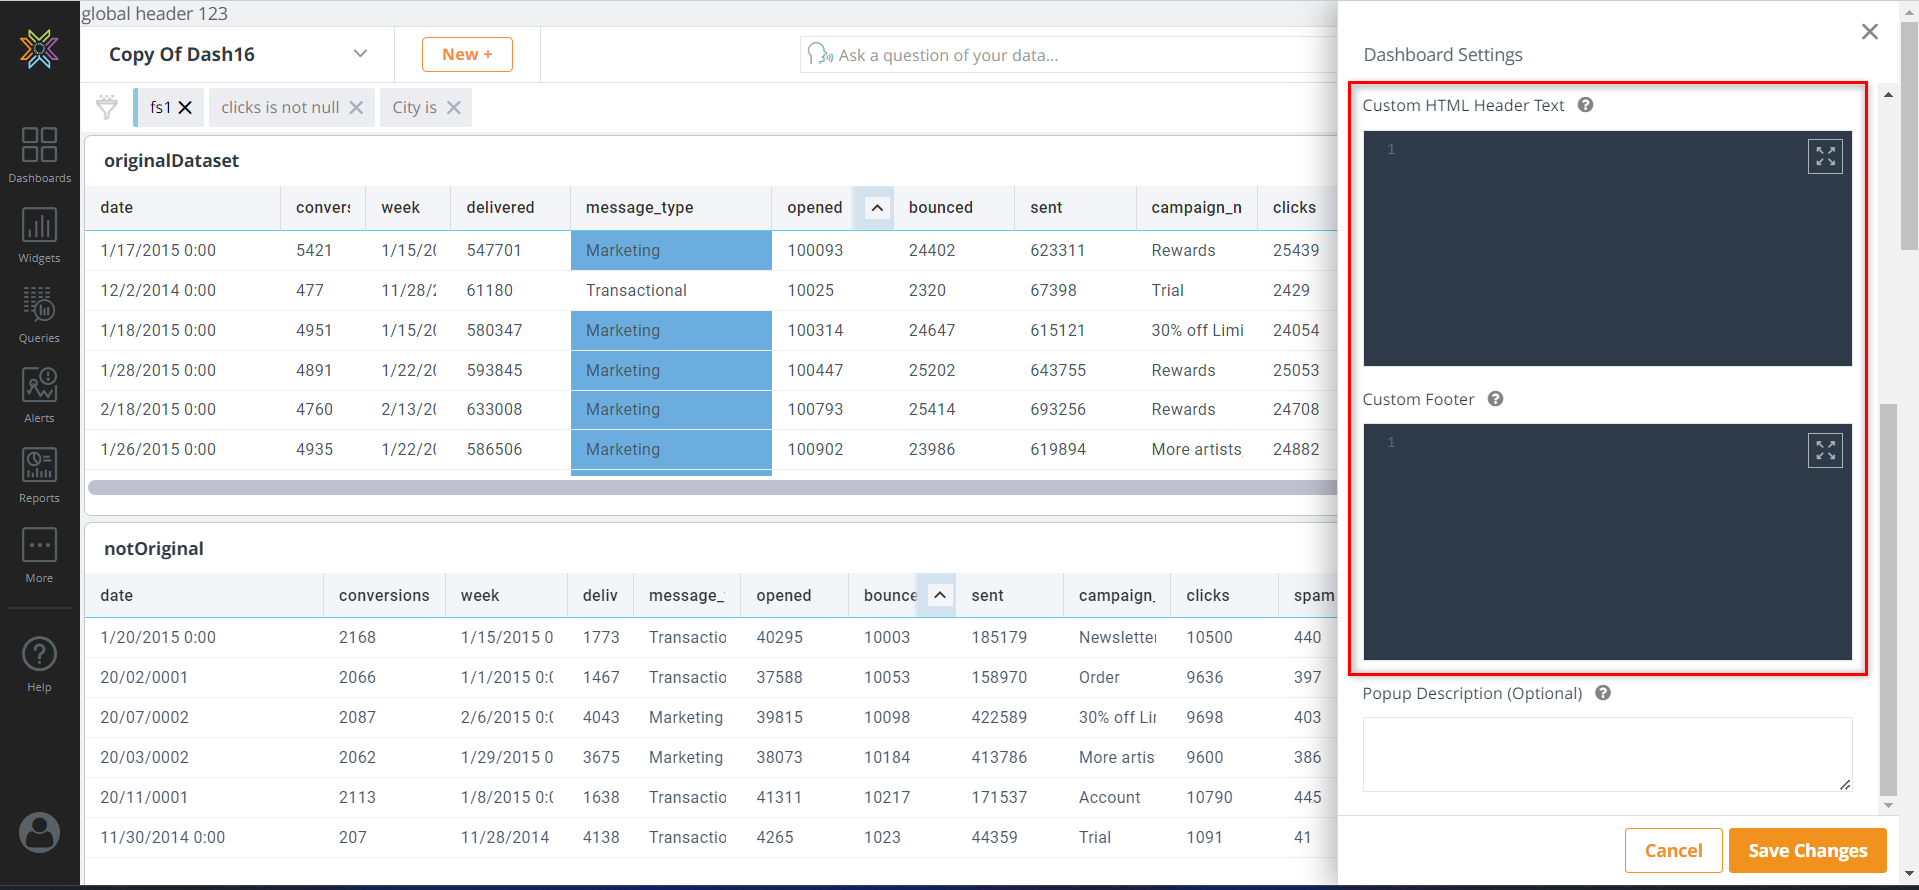Remove the 'clicks is not null' filter
1919x890 pixels.
click(356, 108)
